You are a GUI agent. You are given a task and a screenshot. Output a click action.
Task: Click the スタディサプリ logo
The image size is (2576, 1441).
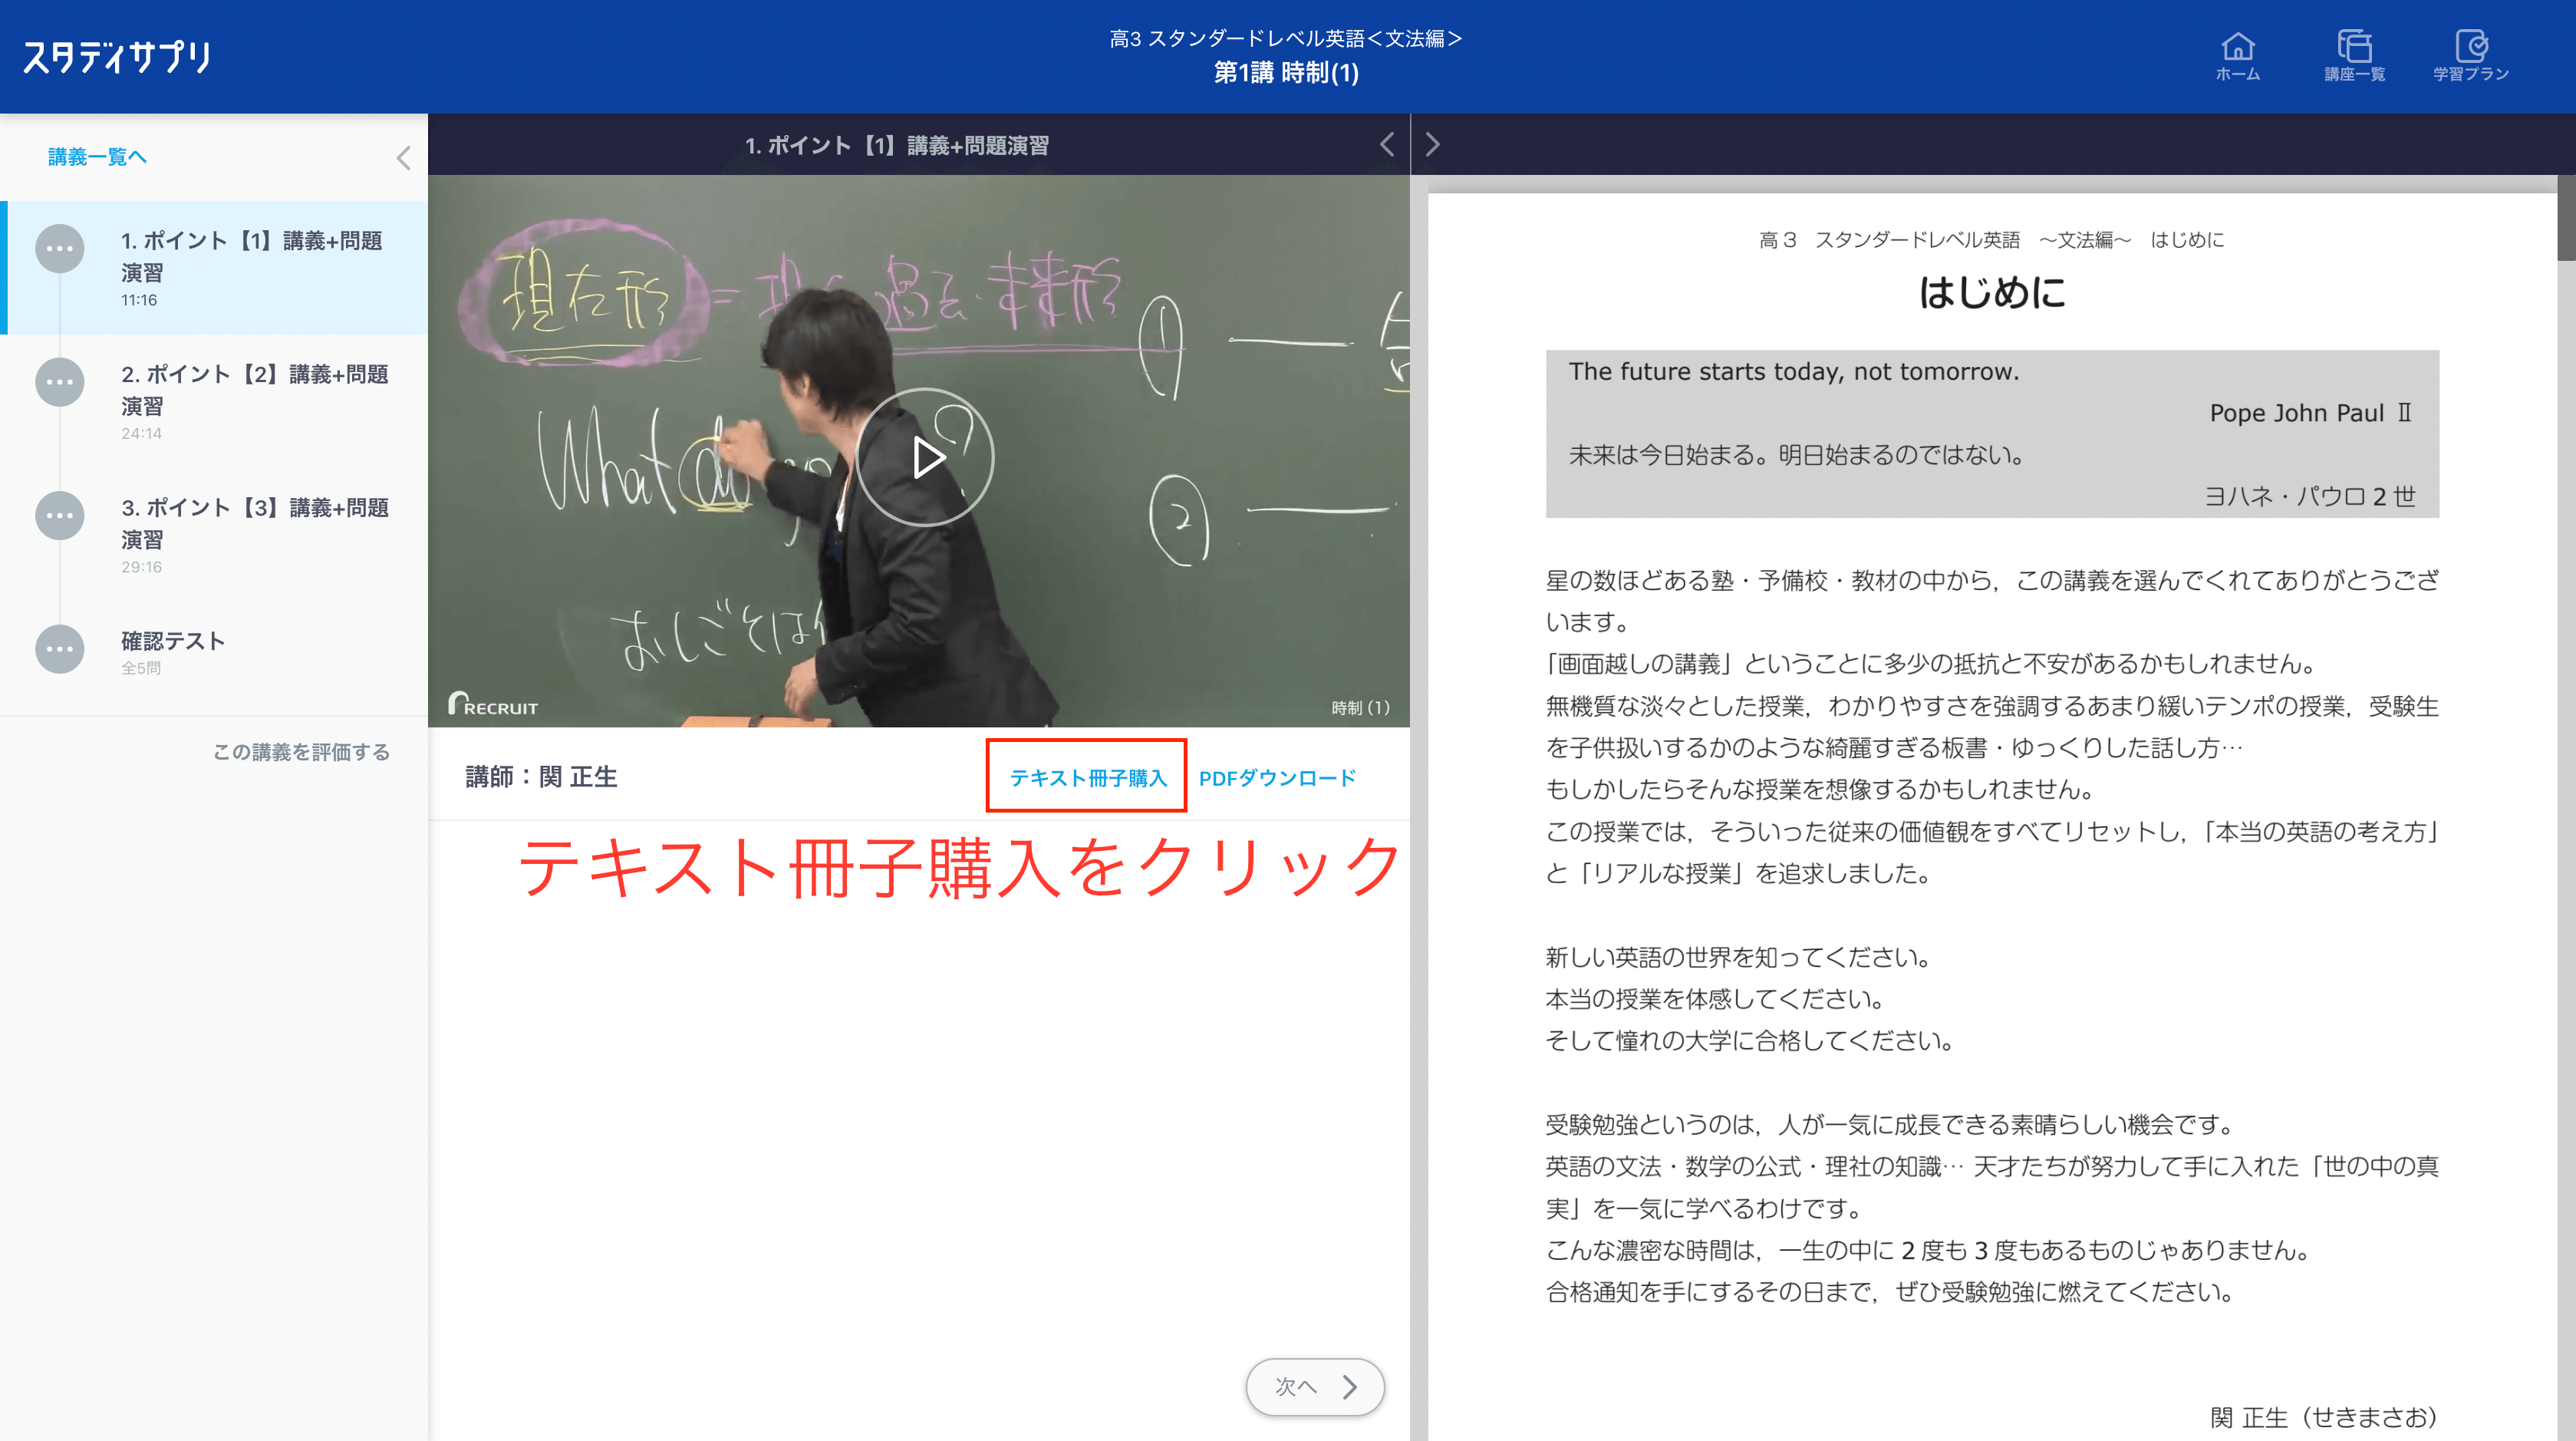(116, 57)
